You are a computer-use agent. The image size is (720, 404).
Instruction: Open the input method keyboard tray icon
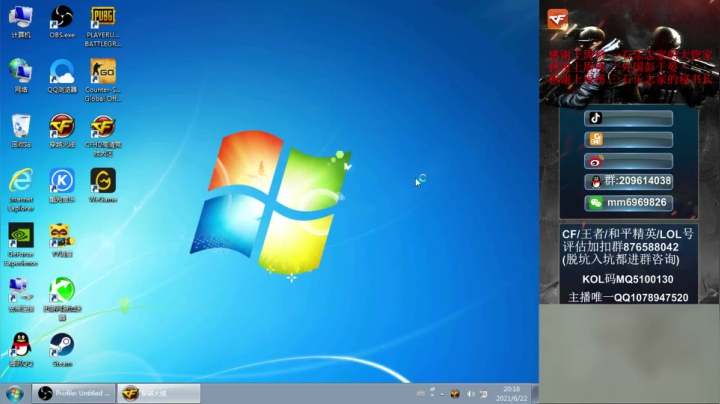click(421, 393)
